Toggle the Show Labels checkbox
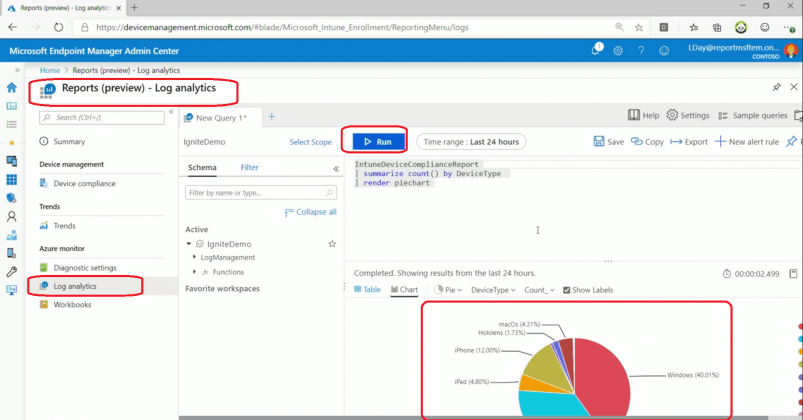Image resolution: width=803 pixels, height=420 pixels. (x=567, y=290)
